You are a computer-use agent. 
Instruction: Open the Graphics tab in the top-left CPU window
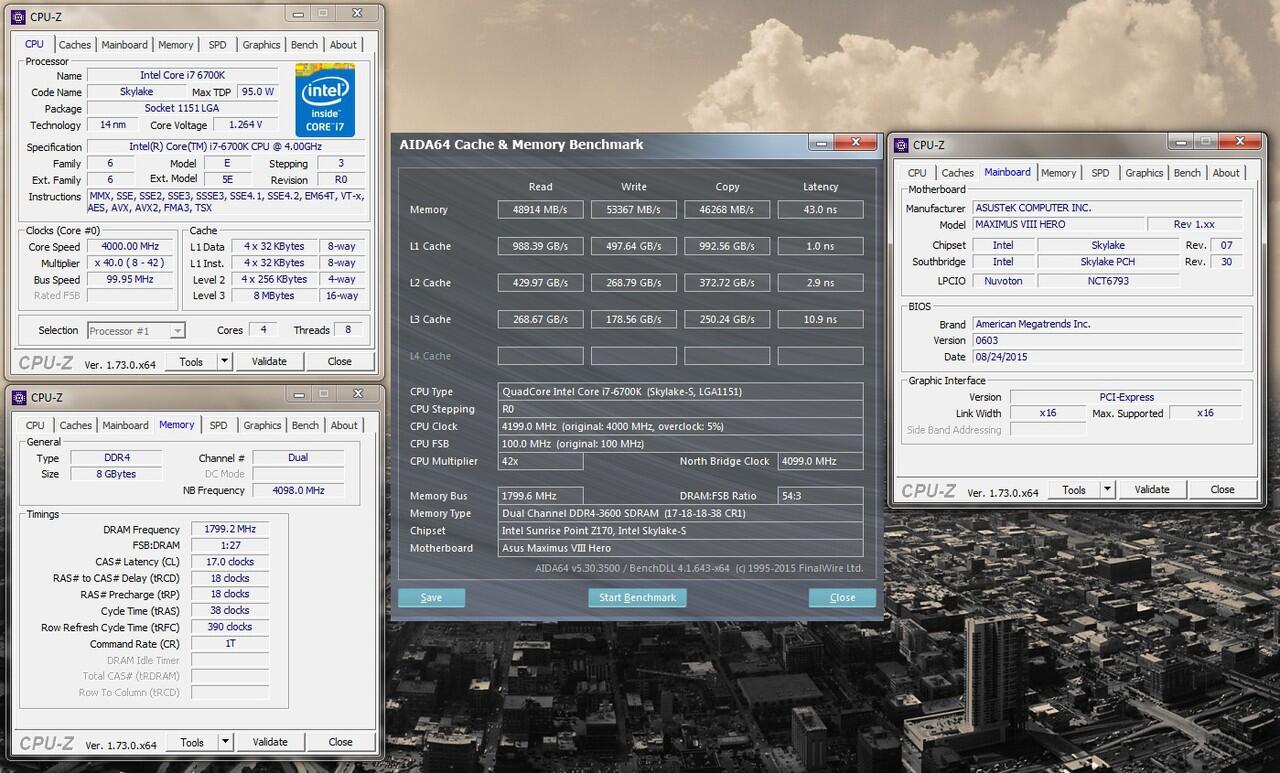[261, 45]
